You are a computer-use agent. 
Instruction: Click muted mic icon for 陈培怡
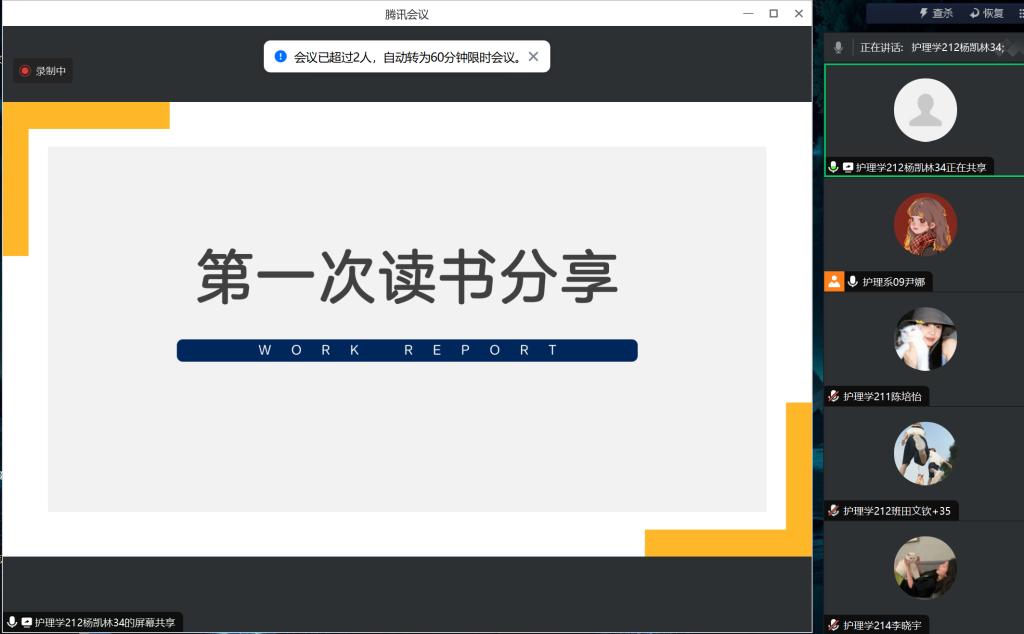coord(833,397)
